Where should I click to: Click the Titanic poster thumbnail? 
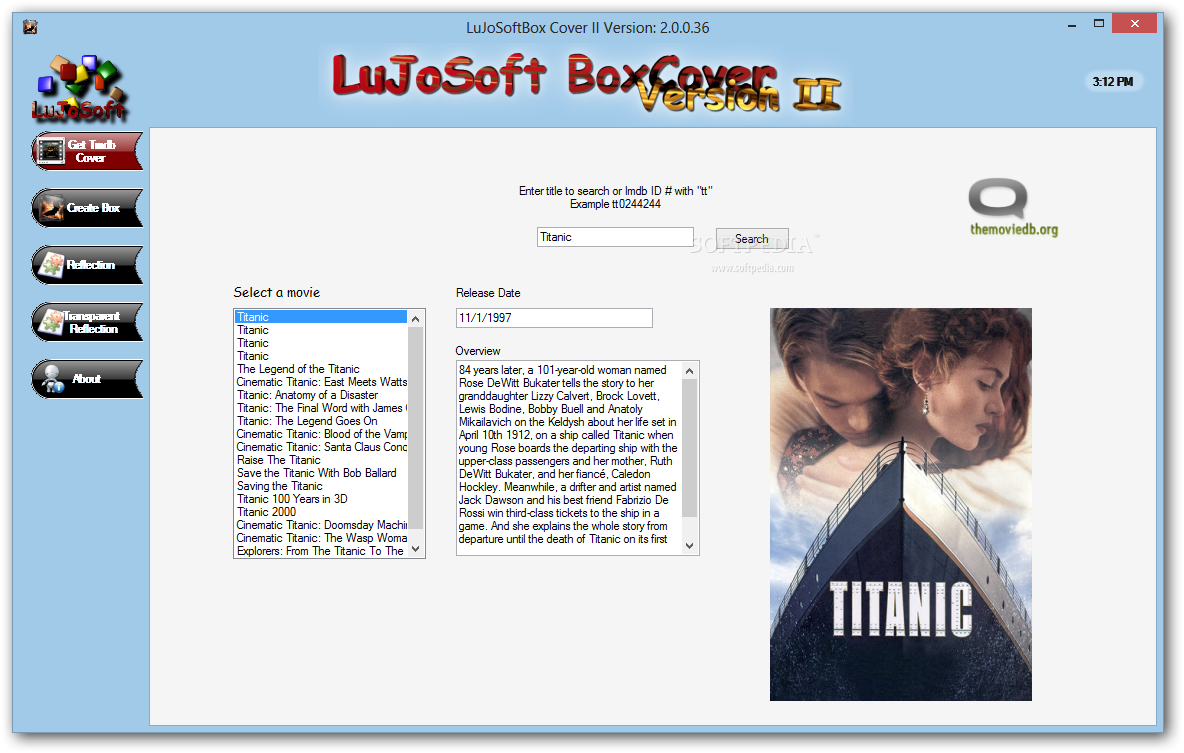[x=900, y=504]
